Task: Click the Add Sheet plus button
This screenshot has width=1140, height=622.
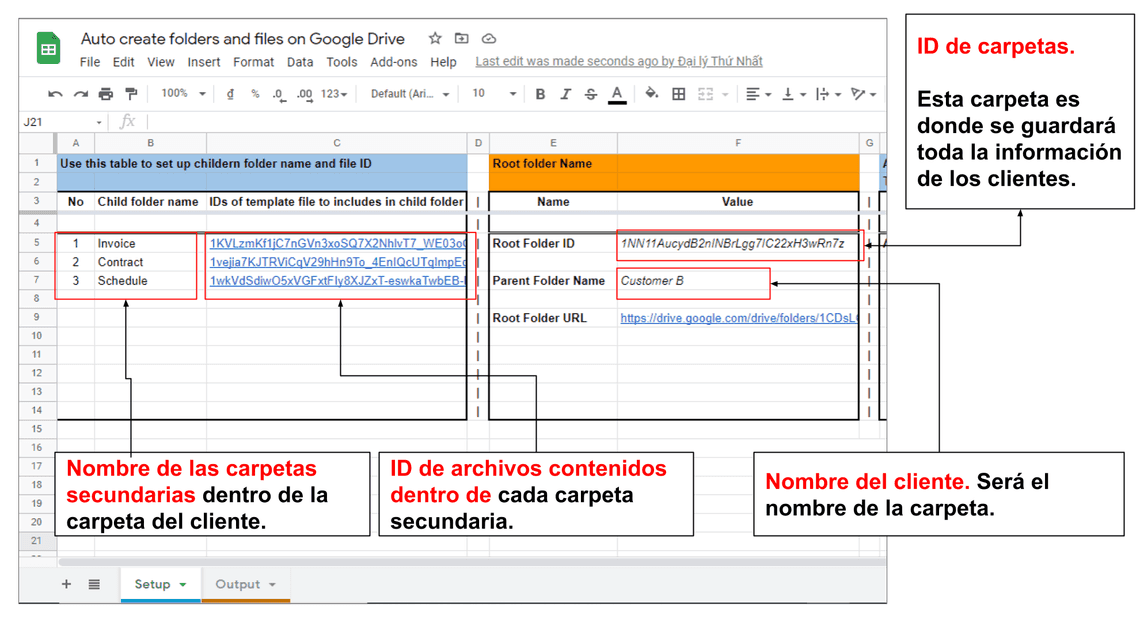Action: 67,584
